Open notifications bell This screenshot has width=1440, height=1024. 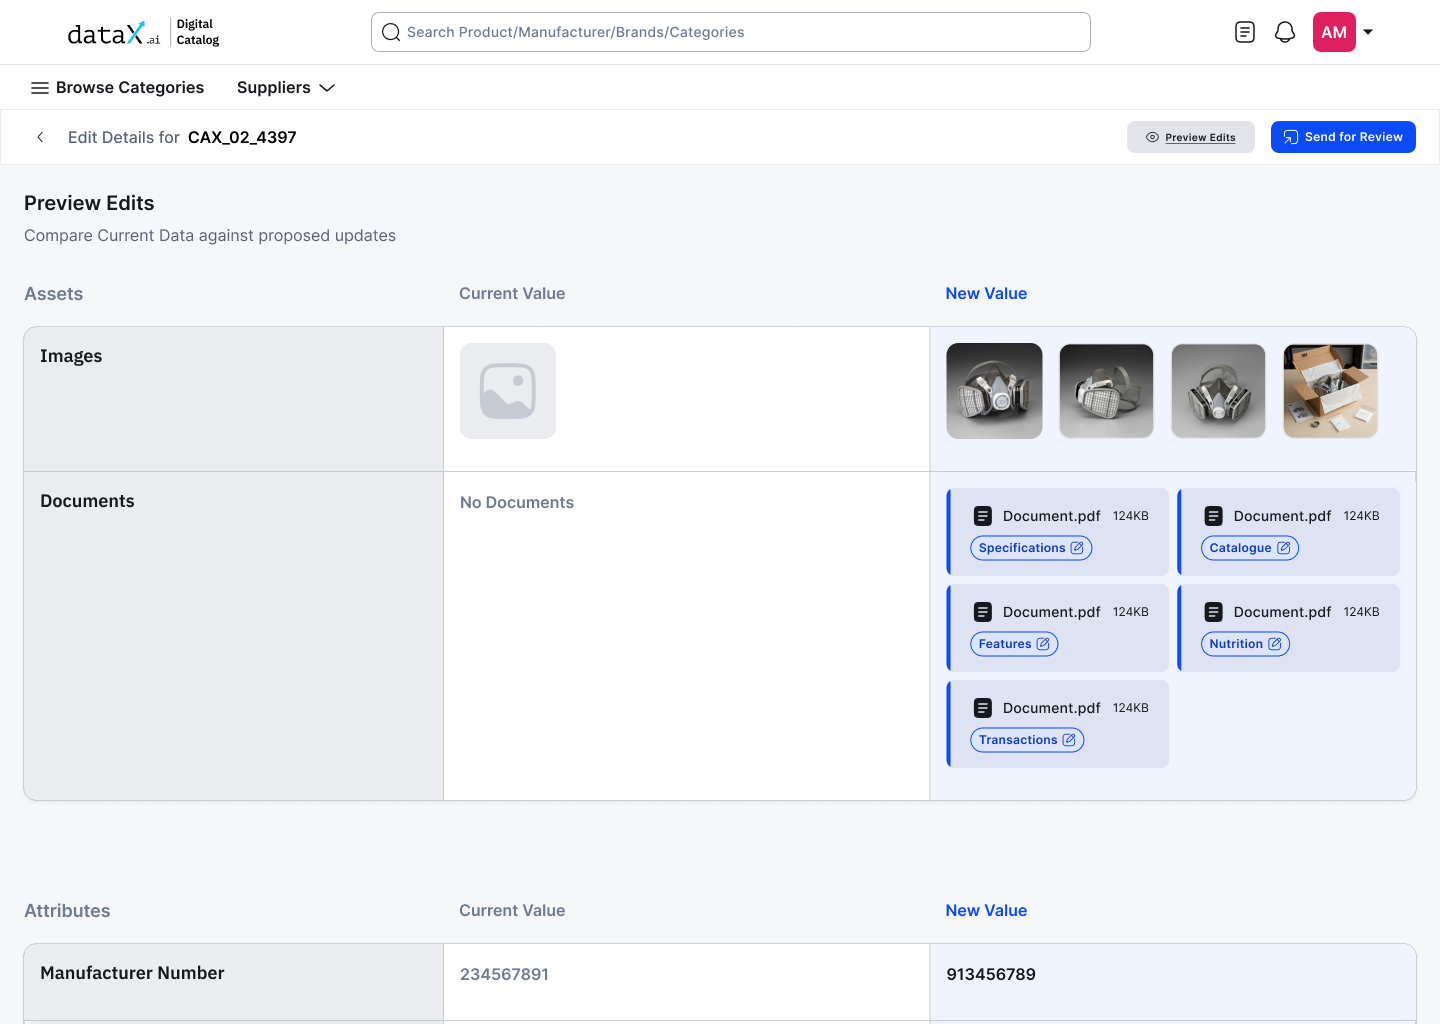click(x=1285, y=32)
